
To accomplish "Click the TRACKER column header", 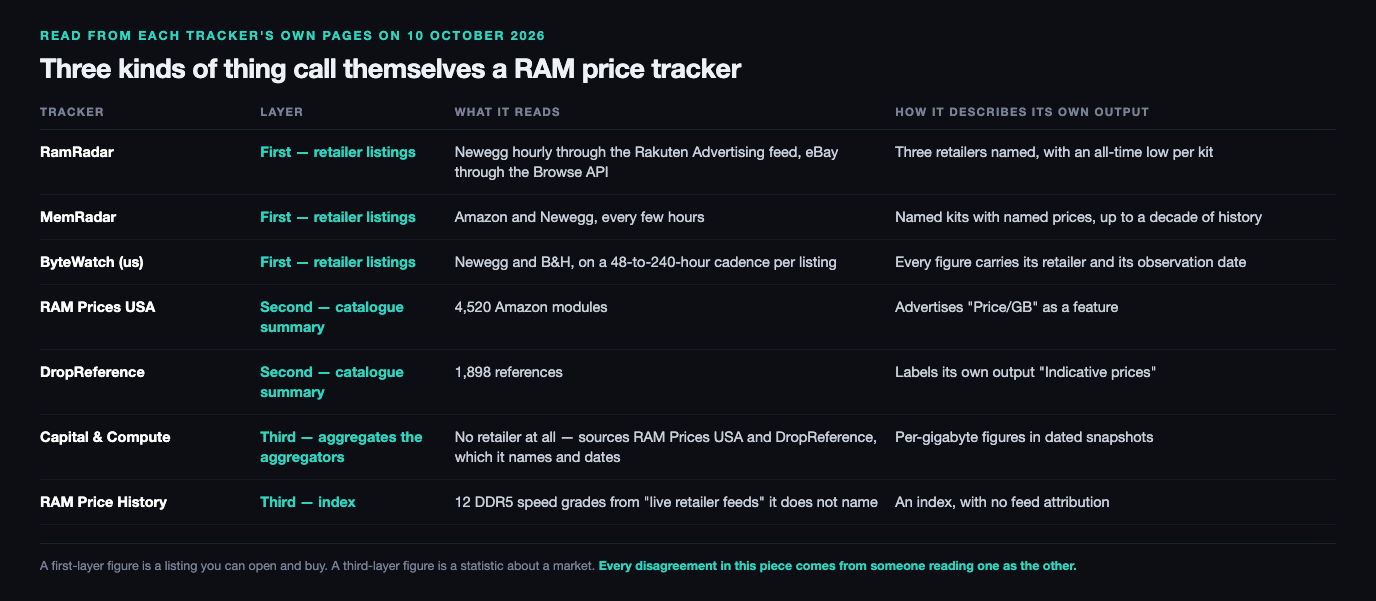I will tap(72, 112).
